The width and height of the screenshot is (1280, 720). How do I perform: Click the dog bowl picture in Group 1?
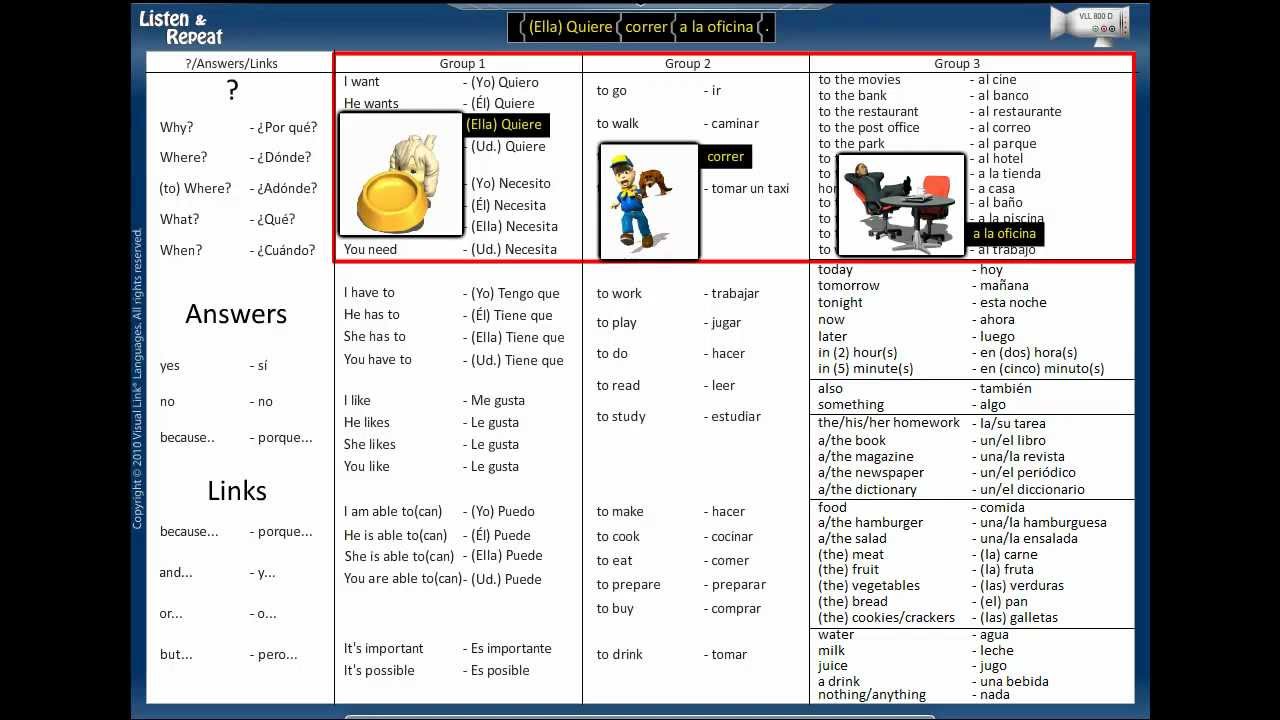tap(401, 174)
